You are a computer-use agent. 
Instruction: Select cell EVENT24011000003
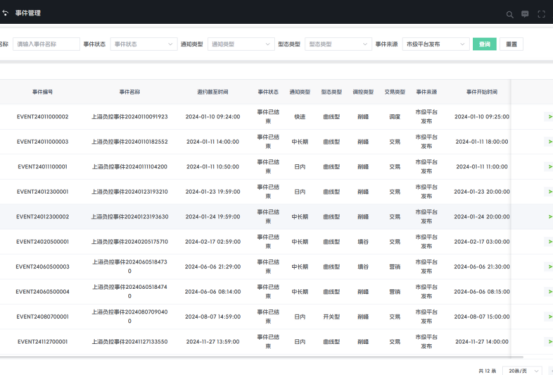pyautogui.click(x=42, y=142)
